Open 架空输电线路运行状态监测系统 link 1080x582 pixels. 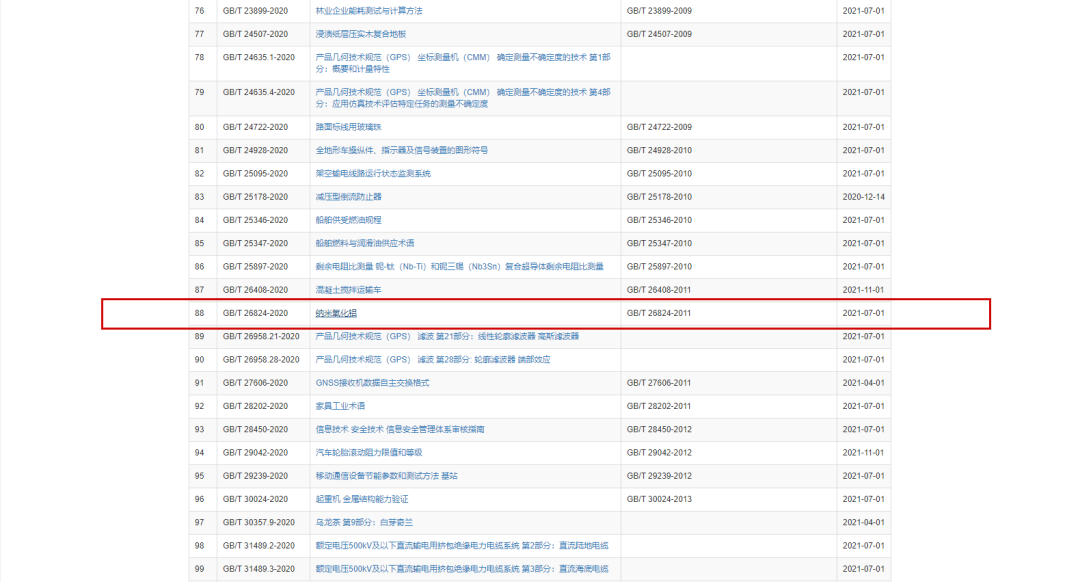[x=373, y=174]
